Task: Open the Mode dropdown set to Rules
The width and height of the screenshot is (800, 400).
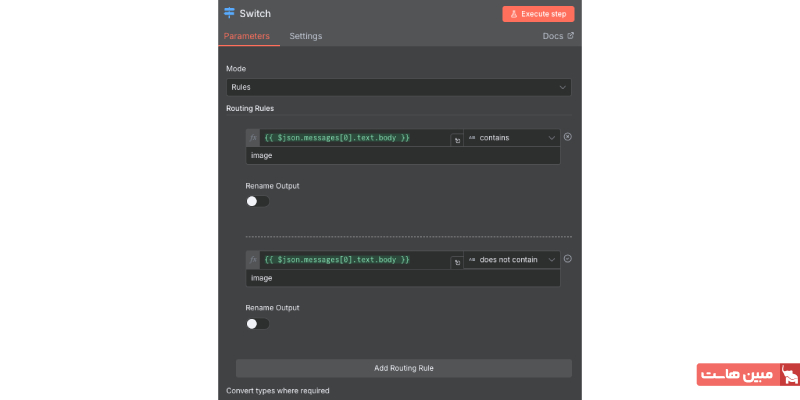Action: pos(398,87)
